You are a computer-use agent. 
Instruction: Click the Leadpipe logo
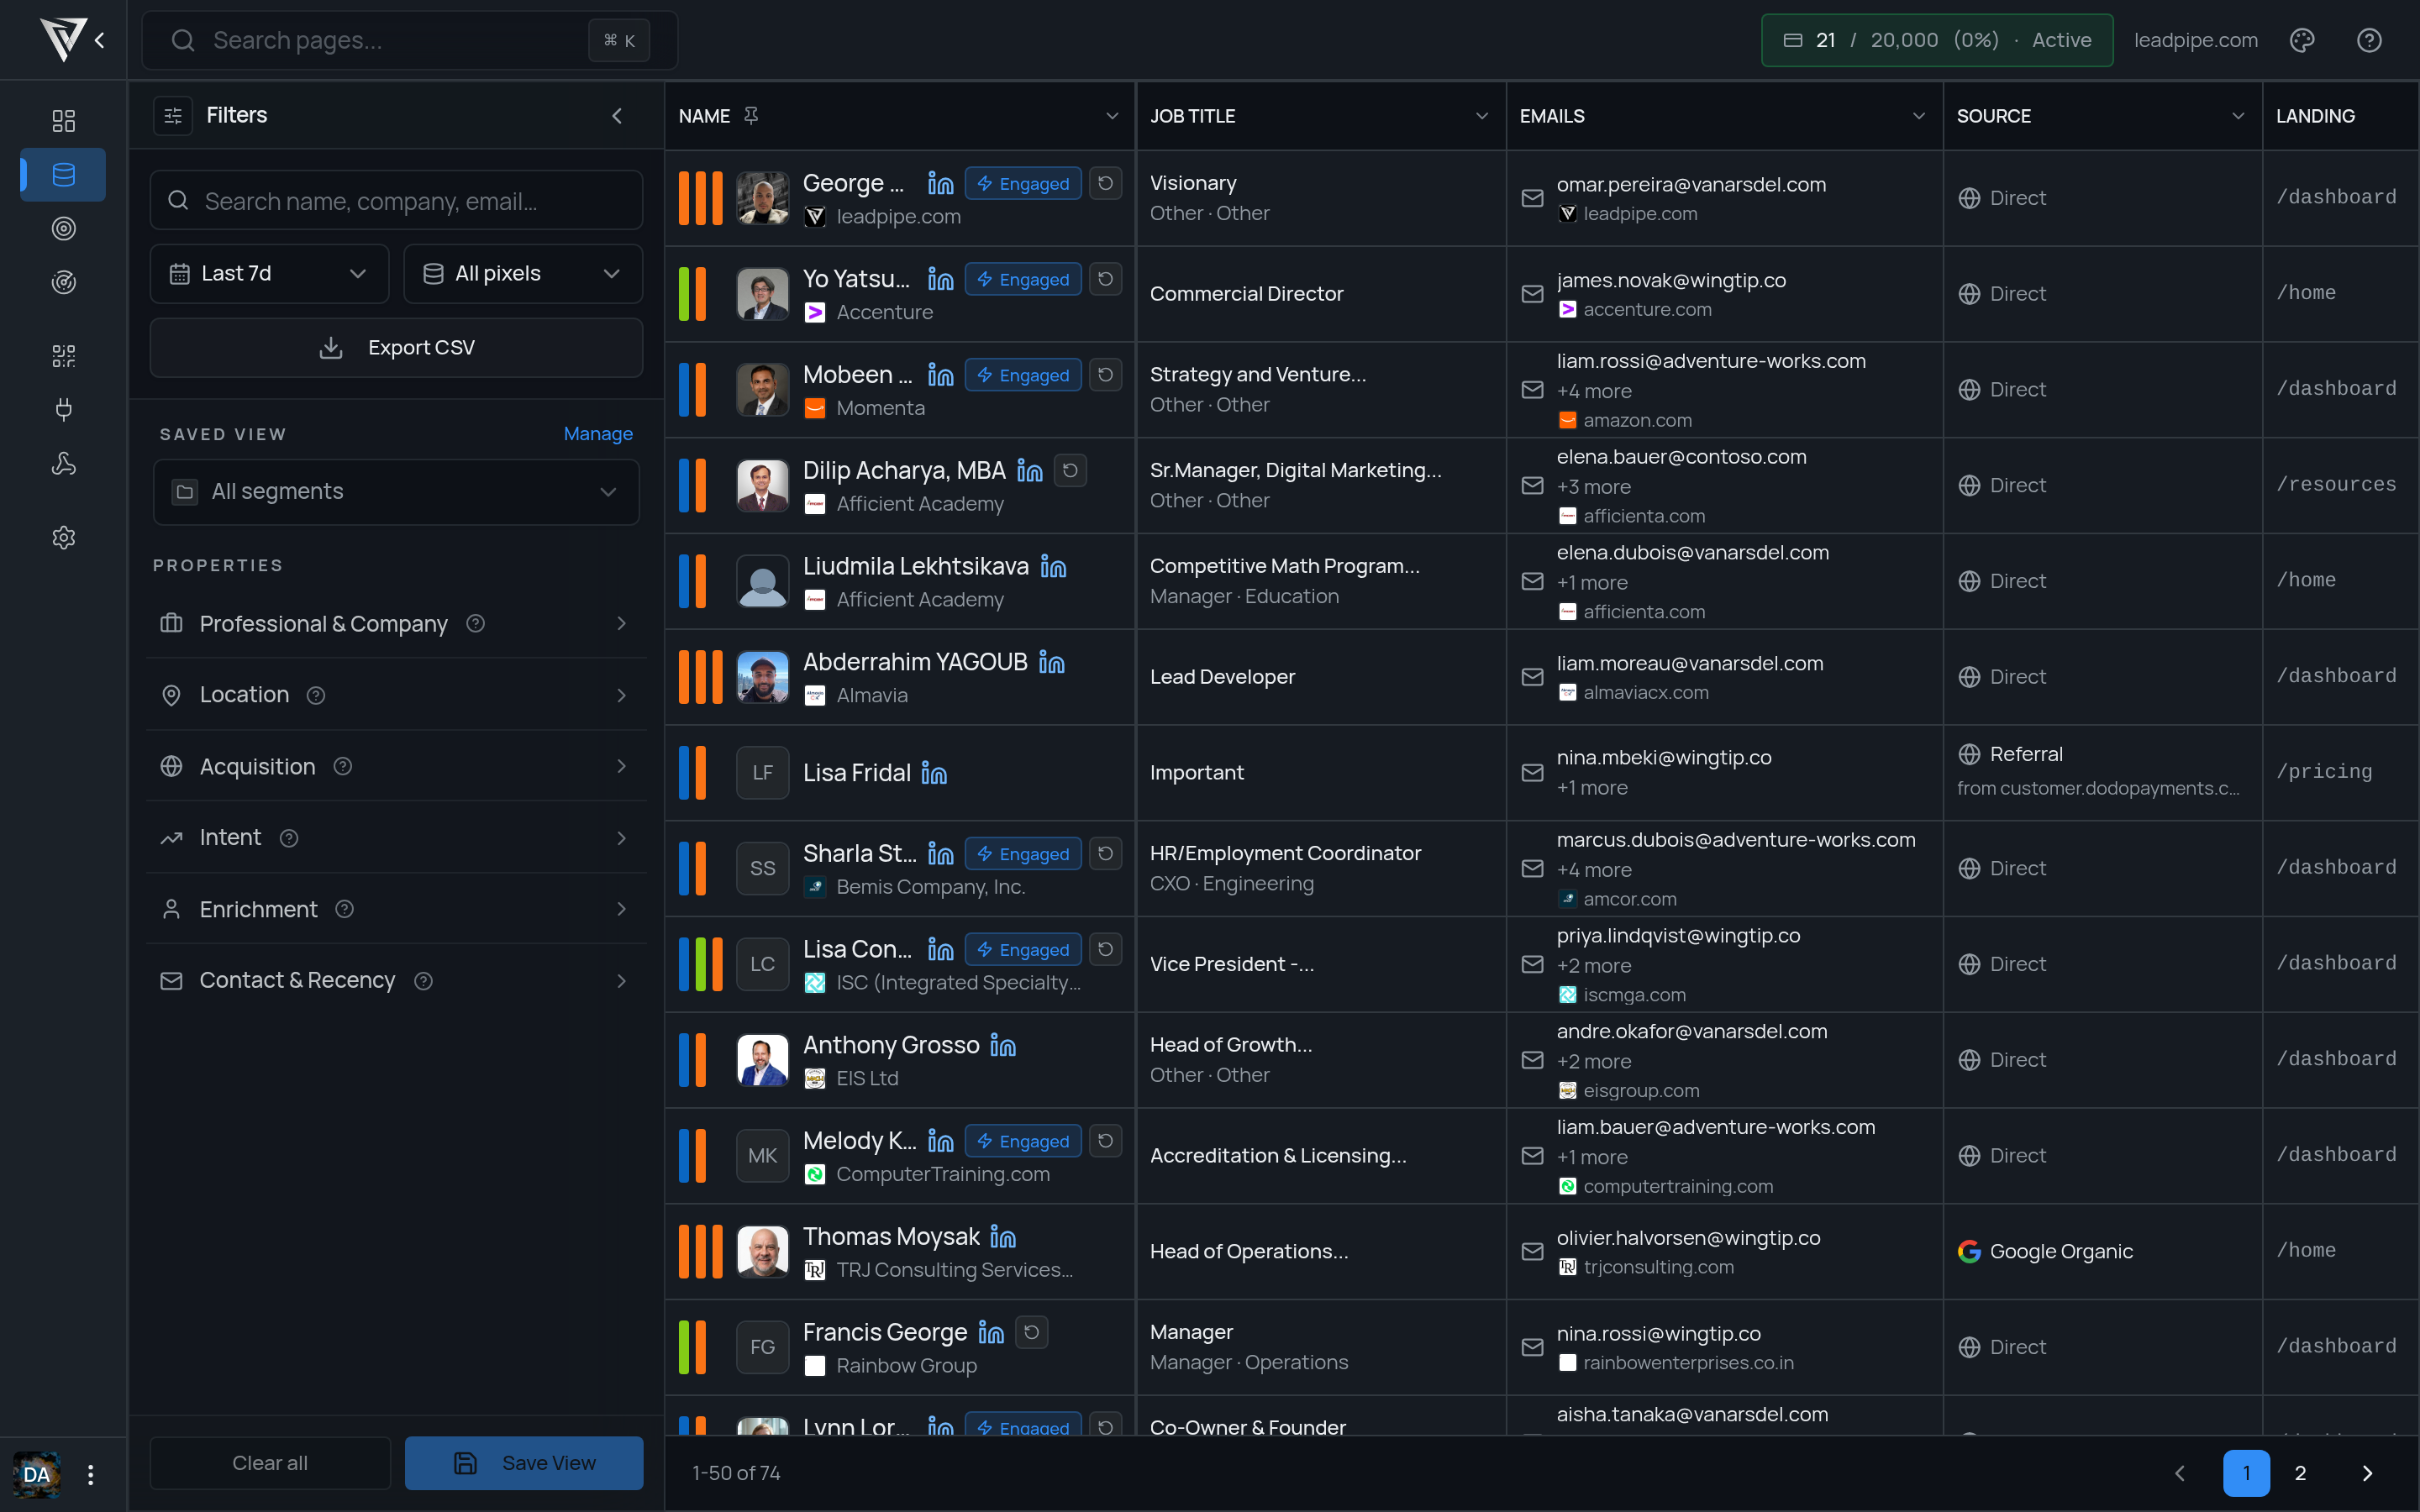tap(63, 40)
